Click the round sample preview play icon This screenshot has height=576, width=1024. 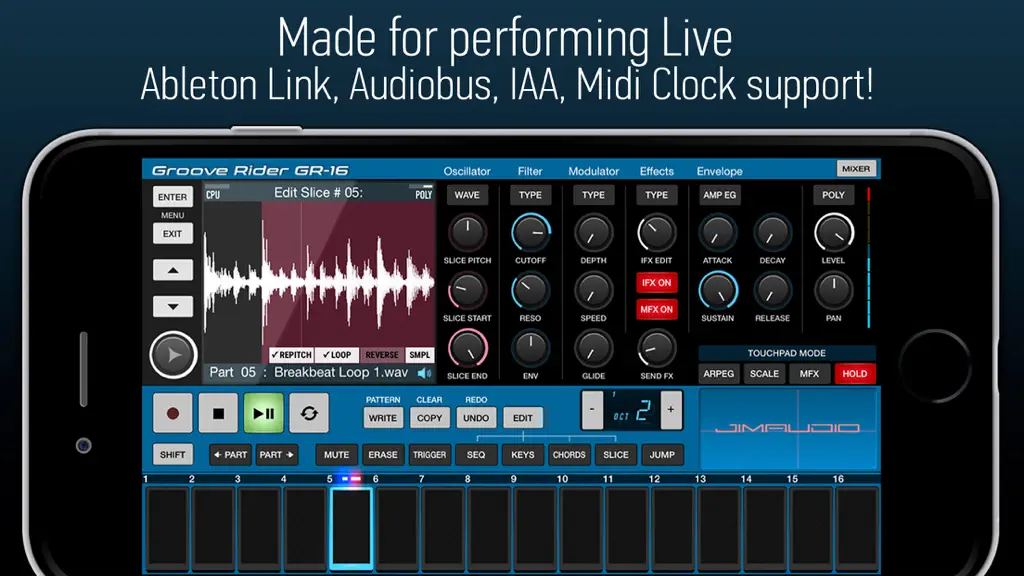tap(173, 355)
